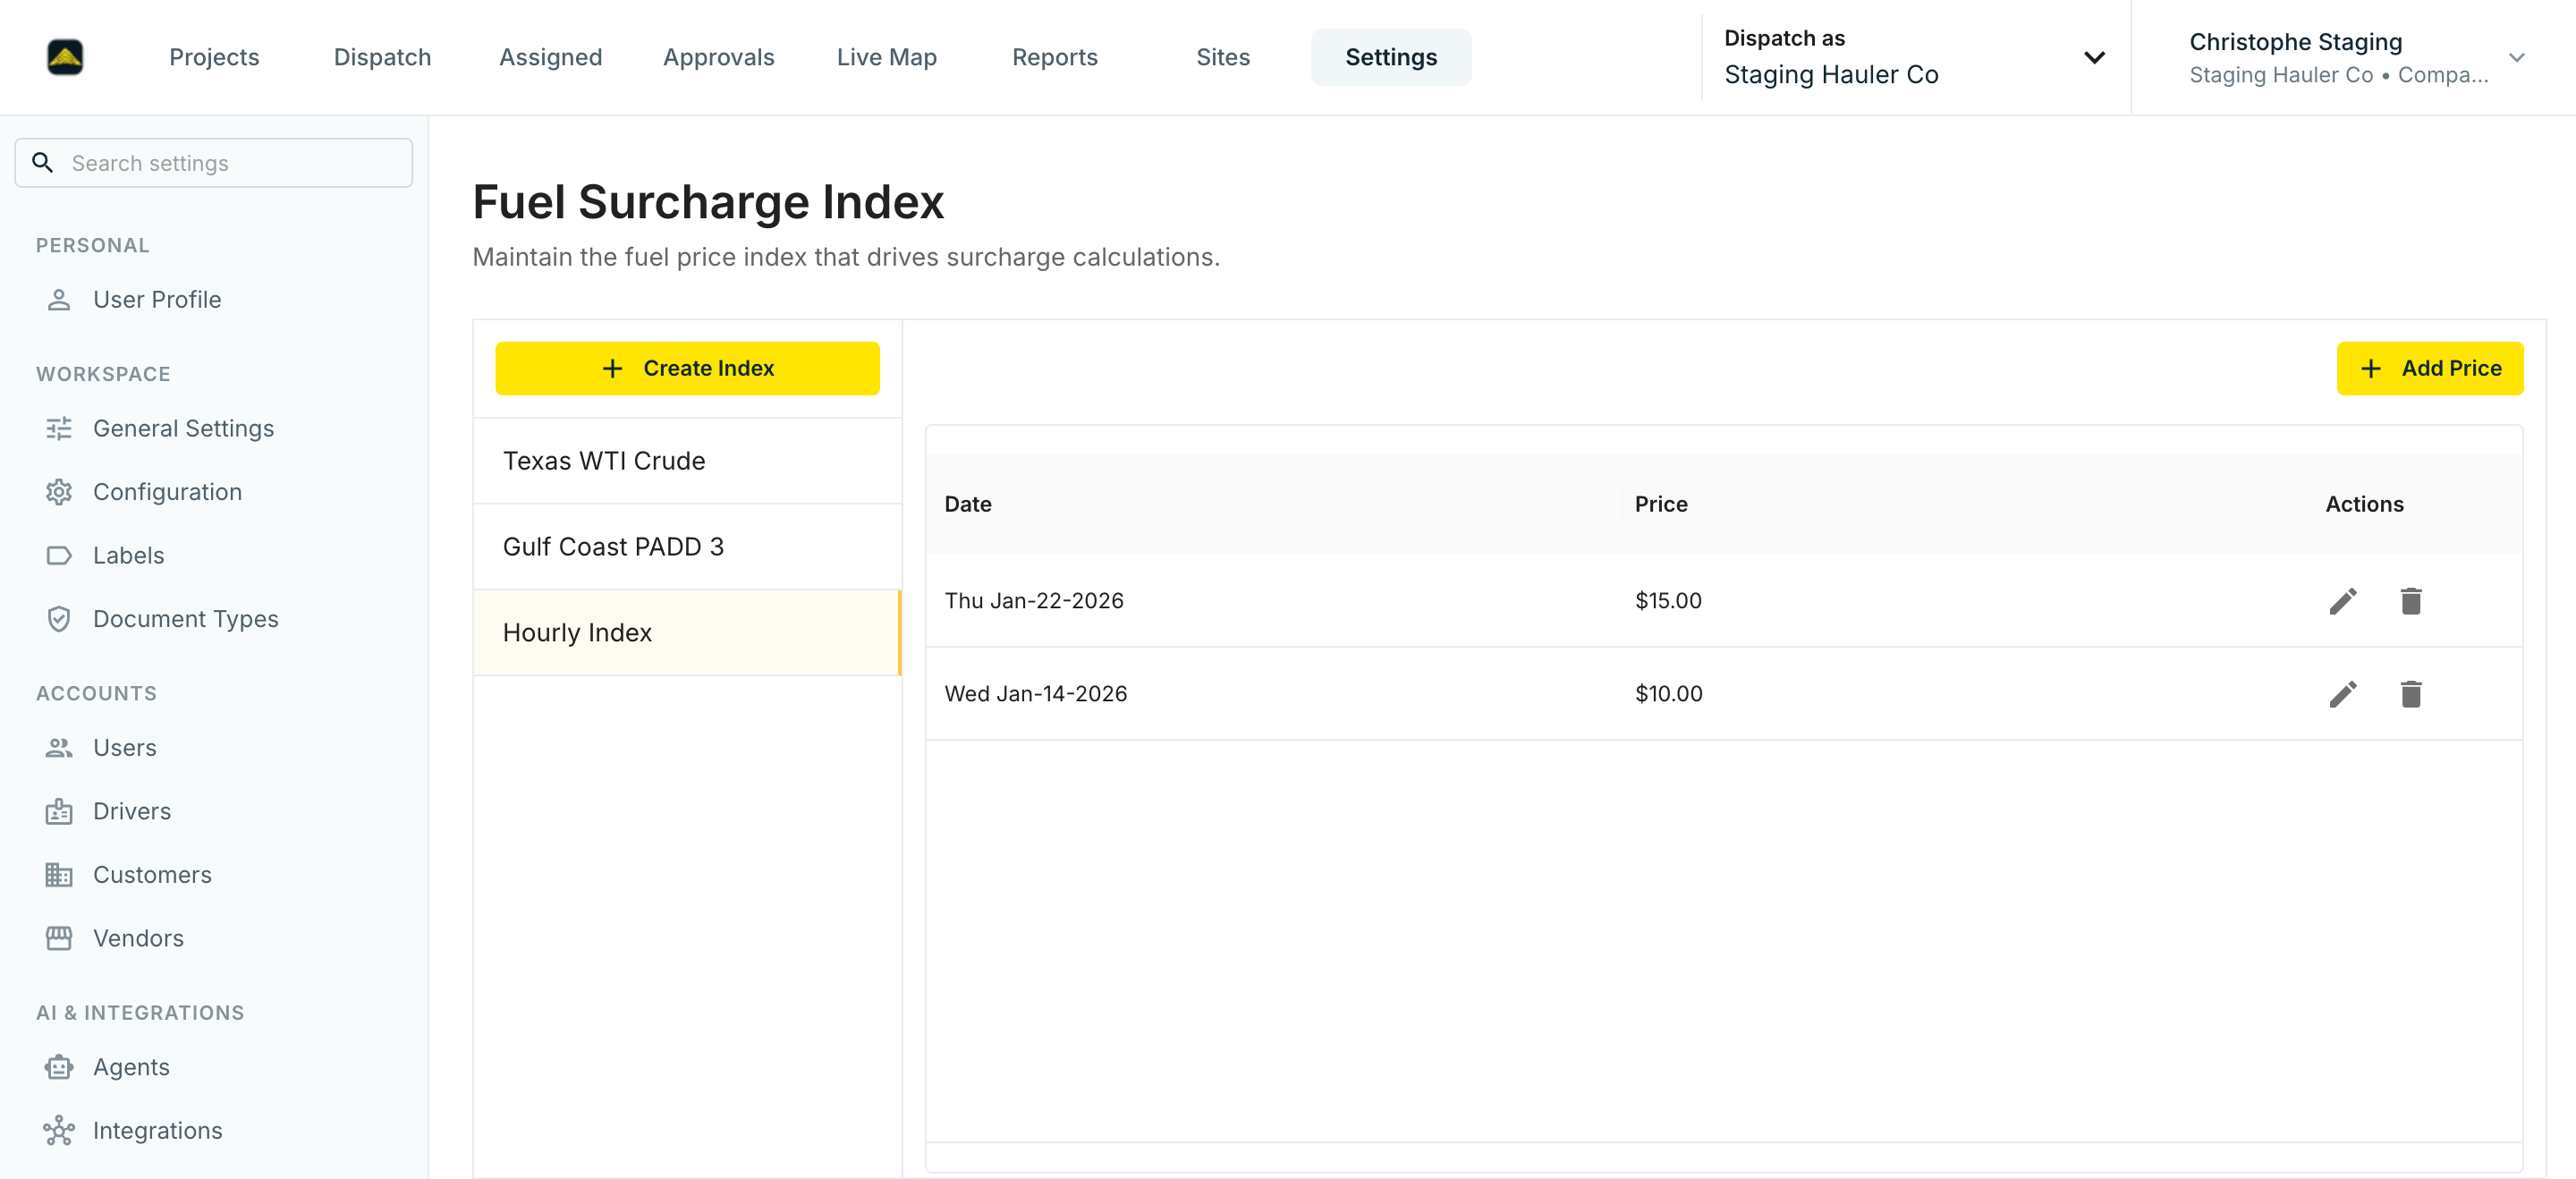Edit the Thu Jan-22-2026 price entry

(x=2343, y=601)
